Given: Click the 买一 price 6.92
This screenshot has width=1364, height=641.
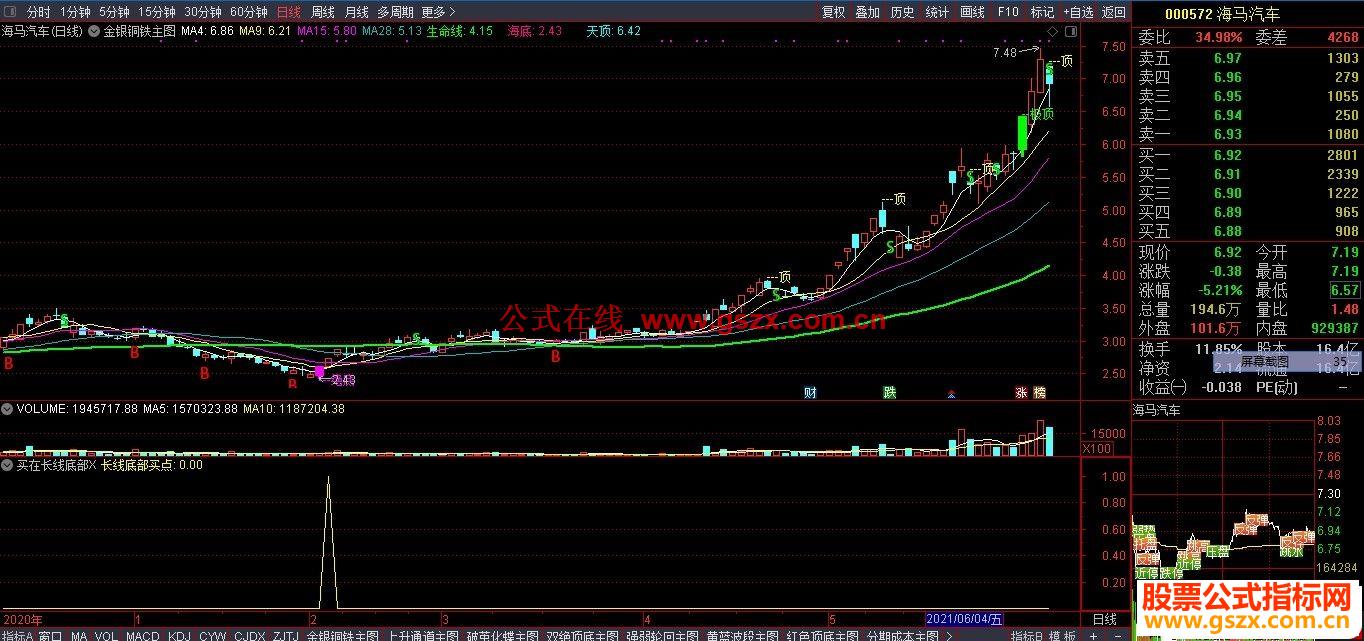Looking at the screenshot, I should click(x=1227, y=155).
